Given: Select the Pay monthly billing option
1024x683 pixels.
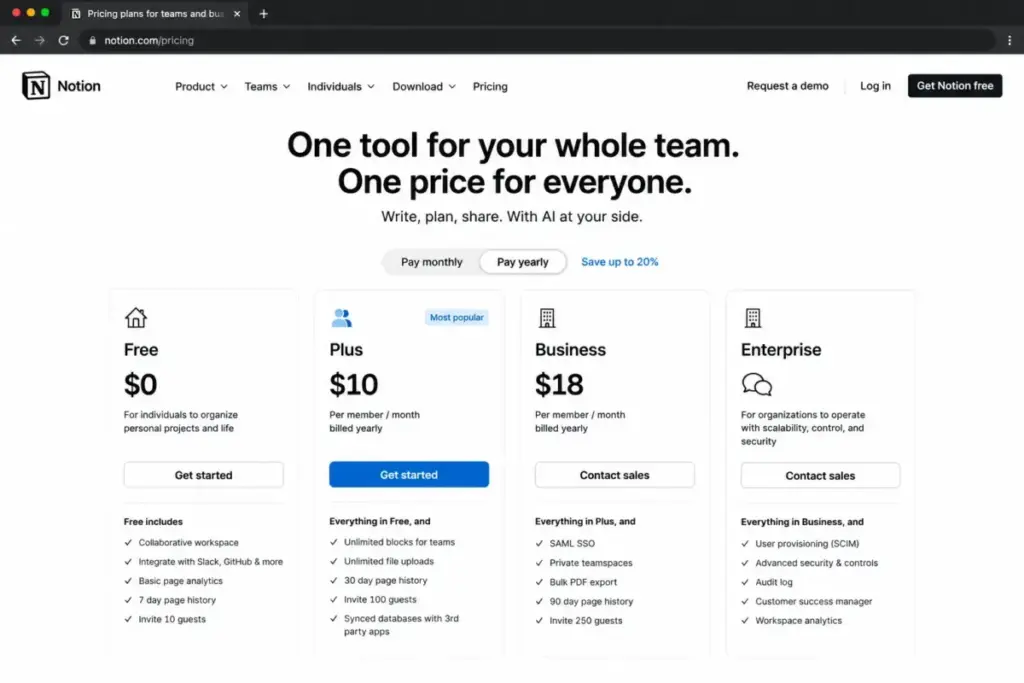Looking at the screenshot, I should click(x=432, y=262).
